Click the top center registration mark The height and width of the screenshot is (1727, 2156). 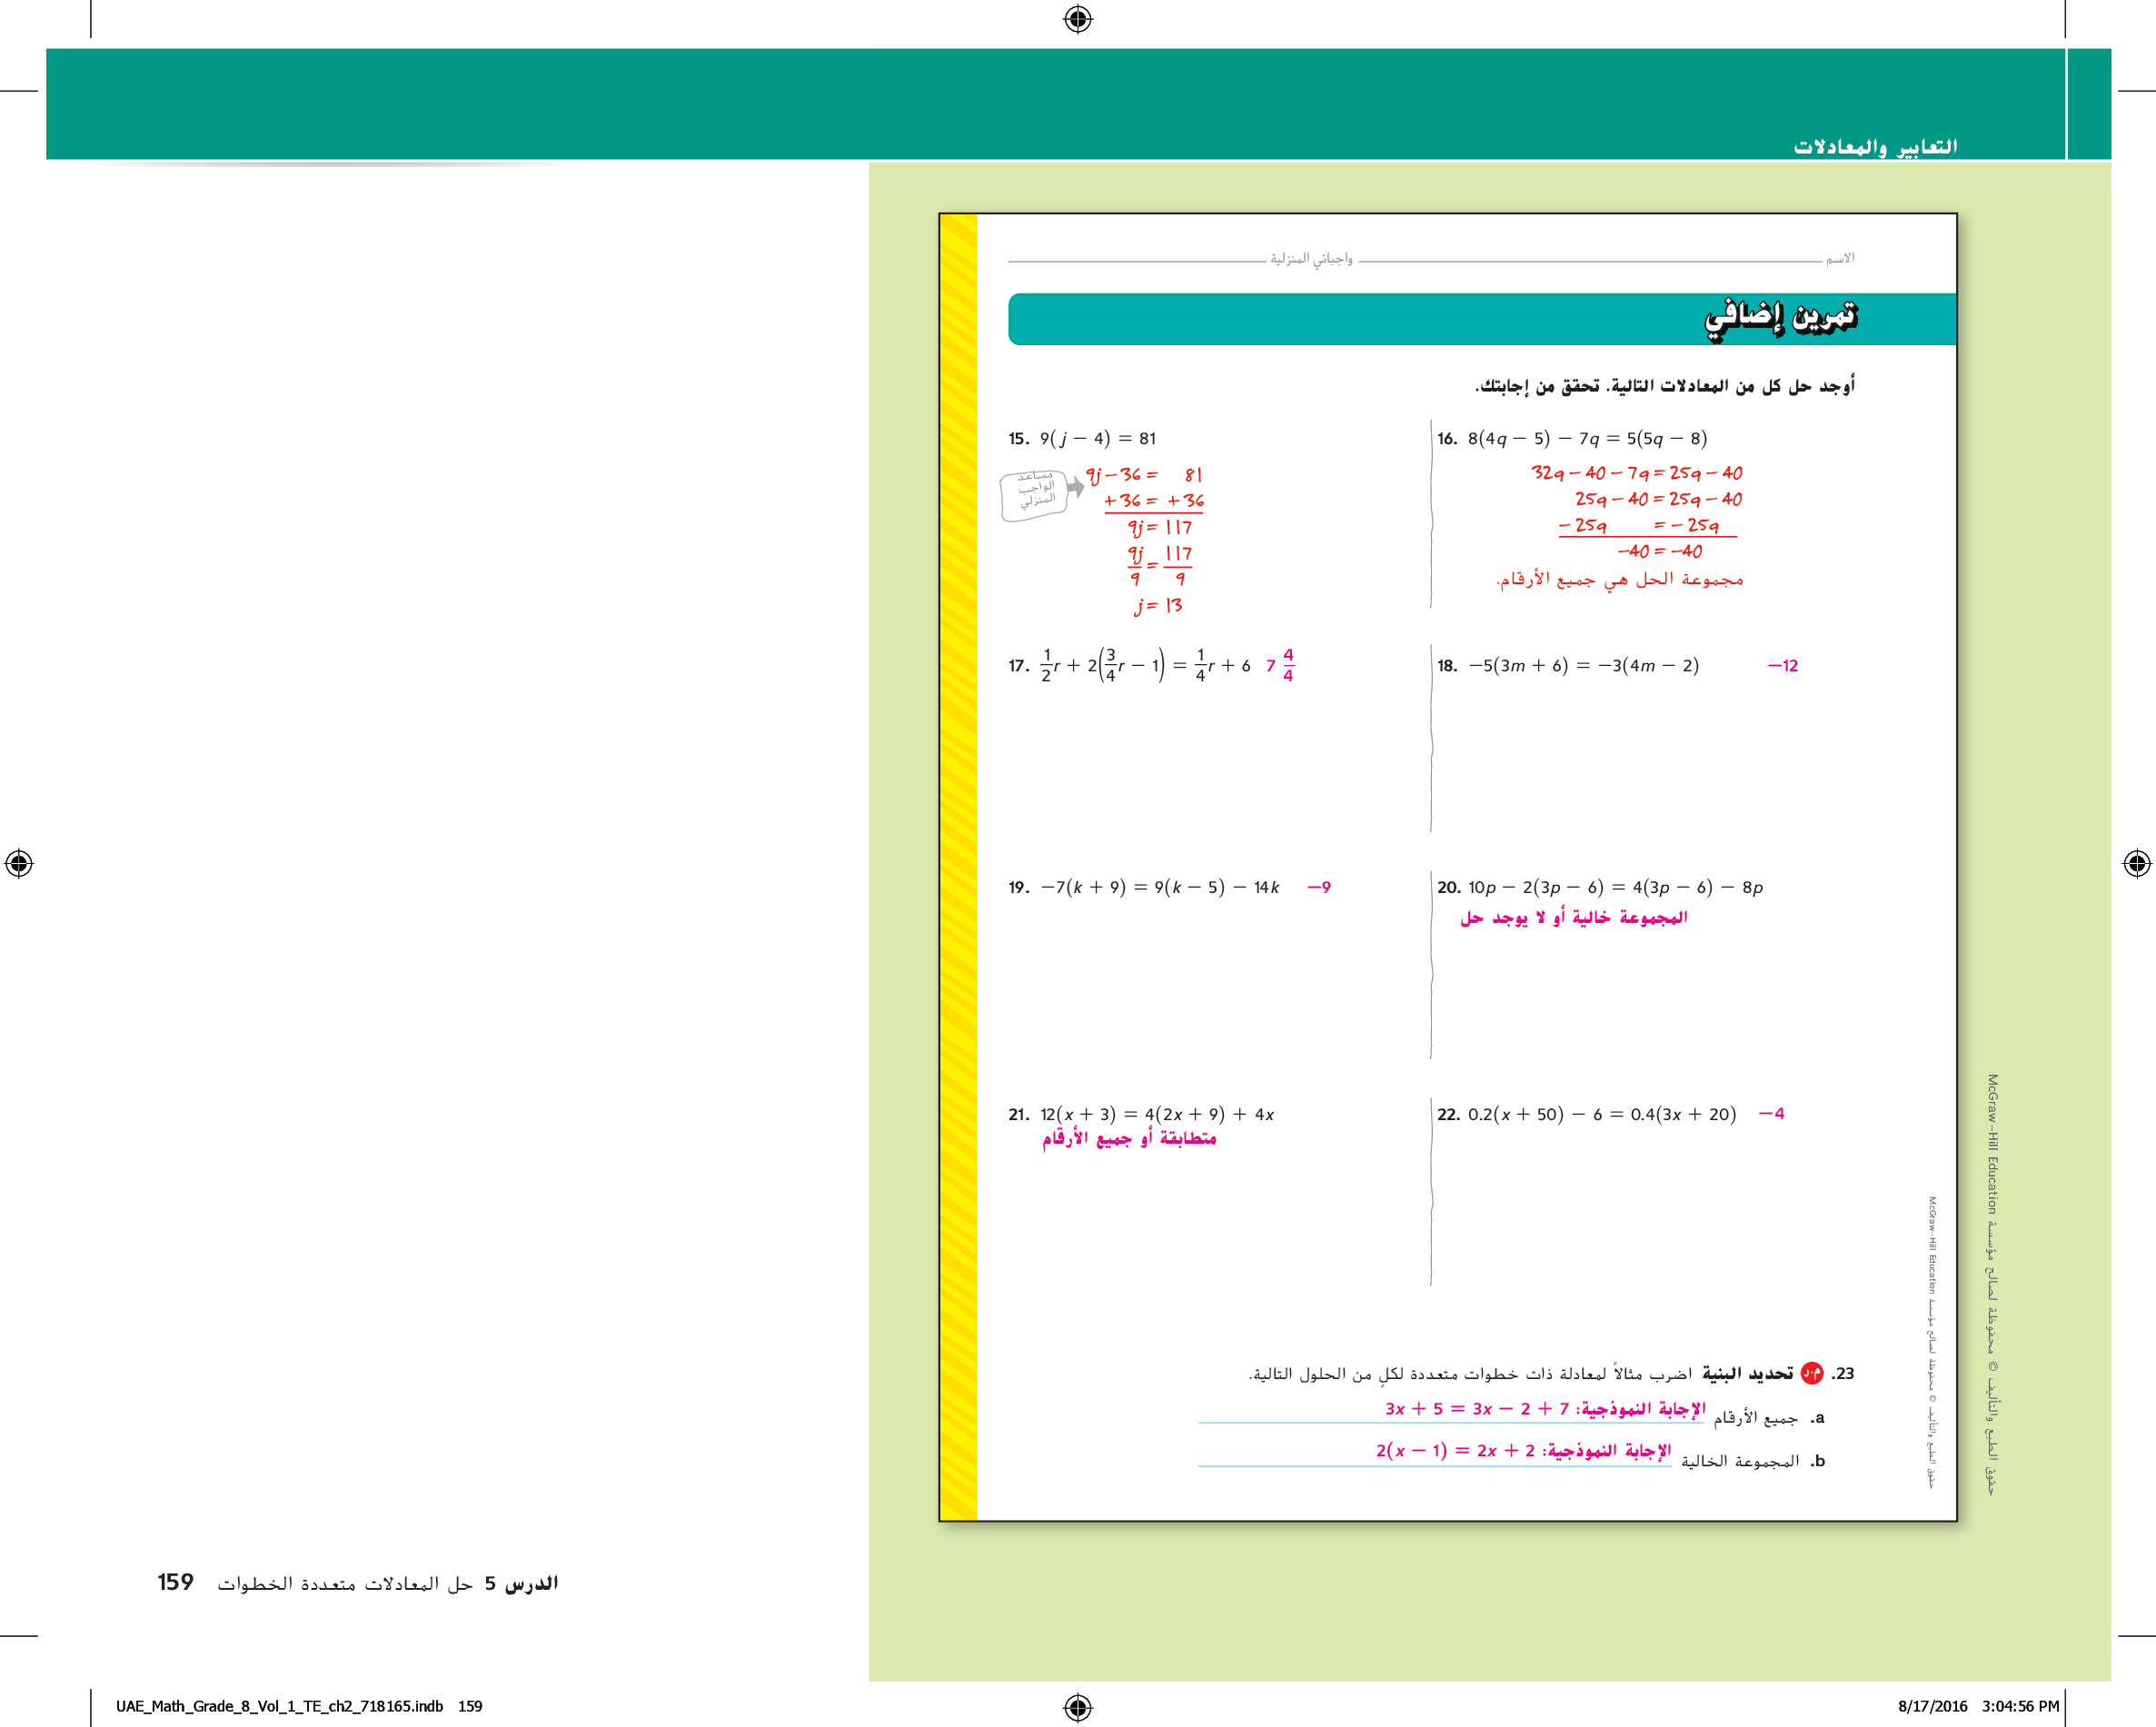pyautogui.click(x=1078, y=19)
